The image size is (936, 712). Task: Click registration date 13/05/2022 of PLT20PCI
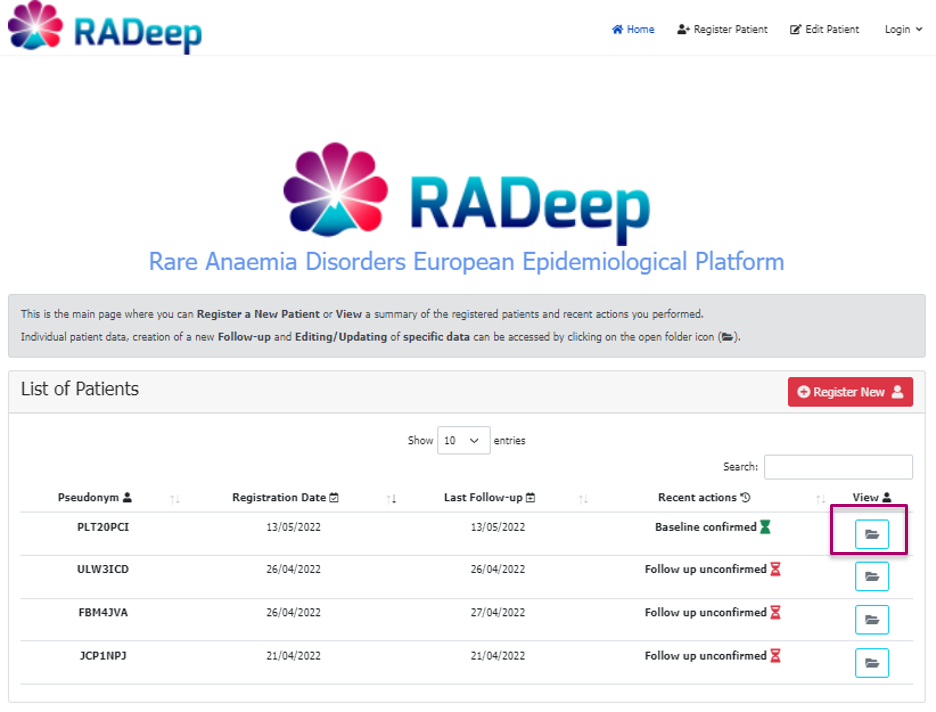click(x=293, y=527)
